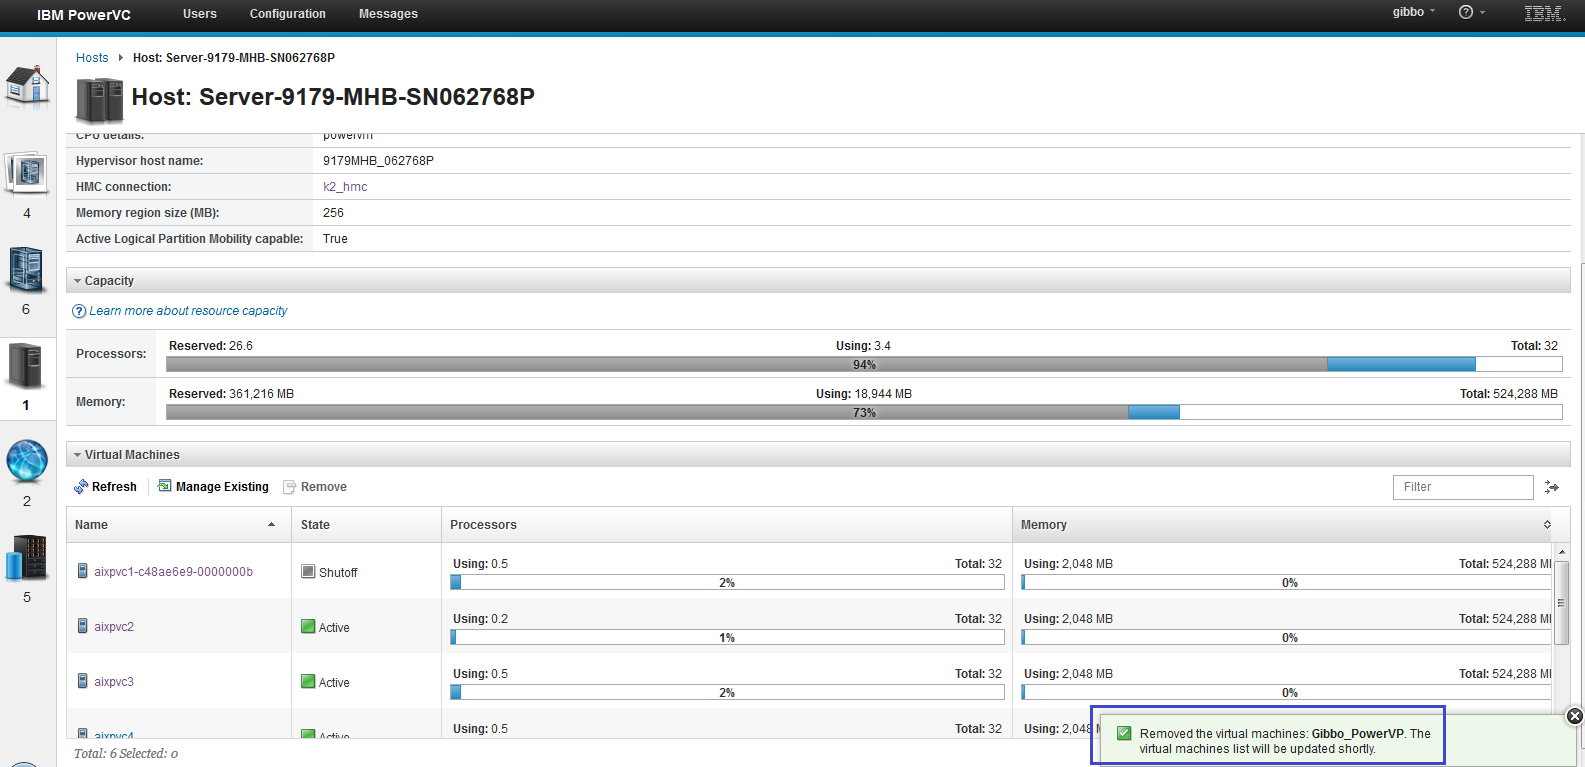Screen dimensions: 1585x767
Task: Open the Networks globe sidebar icon
Action: (x=27, y=461)
